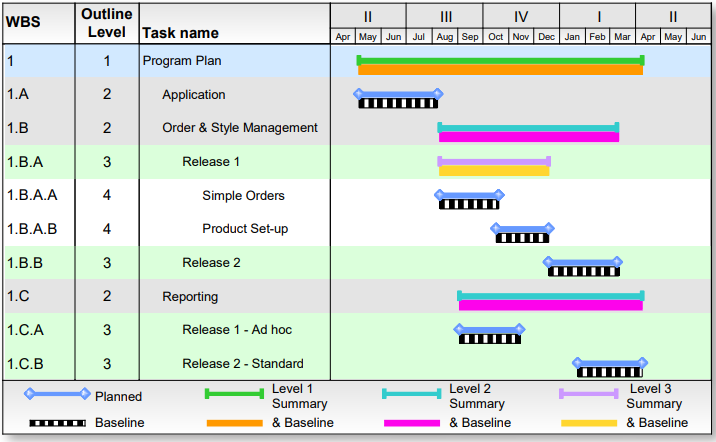716x442 pixels.
Task: Select Product Set-up planned bar
Action: click(x=522, y=228)
